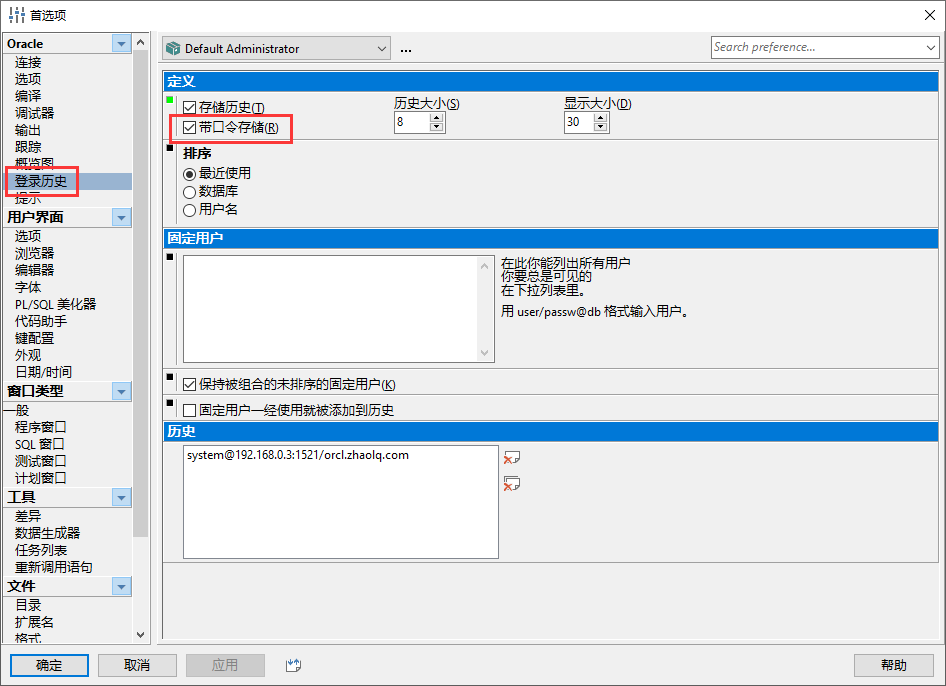Click the green marker beside 存储历史
This screenshot has width=946, height=686.
coord(170,100)
